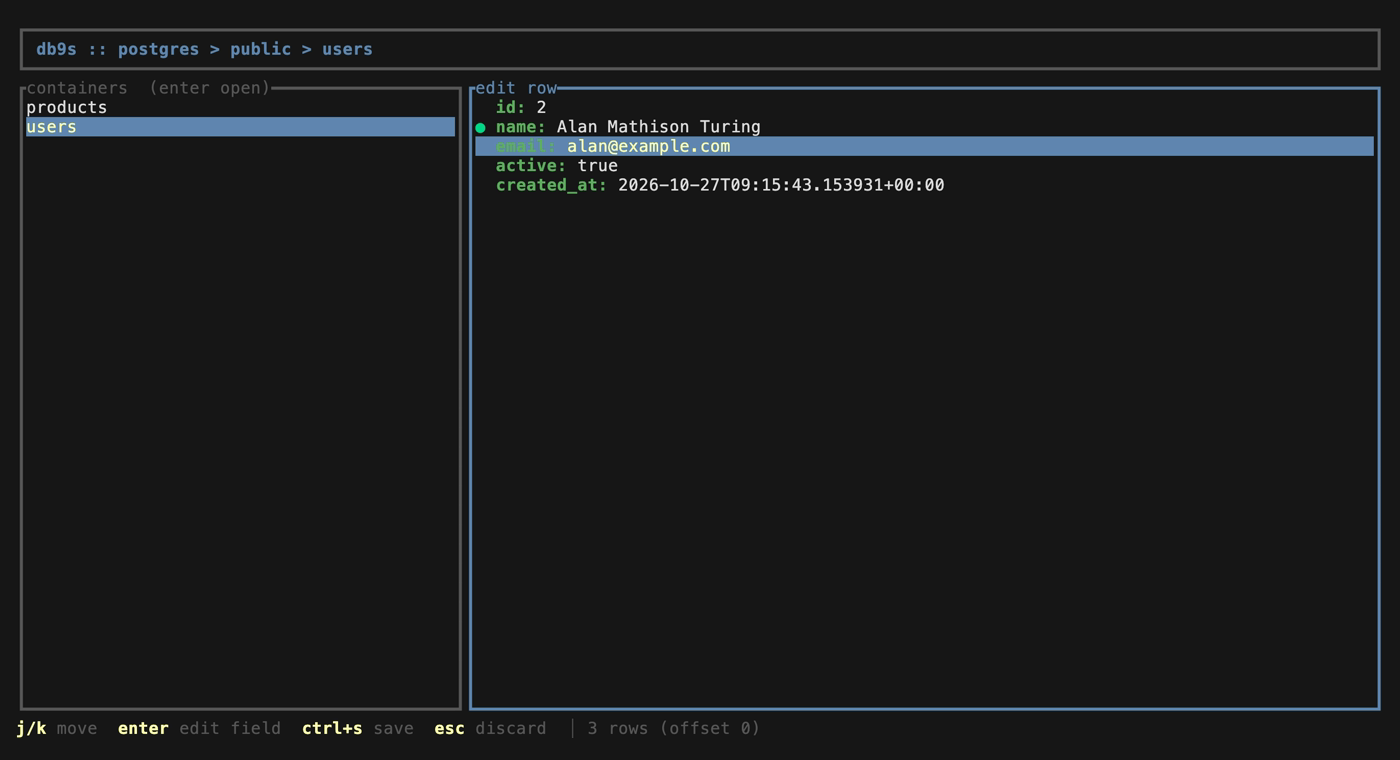Click the edit row panel title
The height and width of the screenshot is (760, 1400).
click(516, 88)
